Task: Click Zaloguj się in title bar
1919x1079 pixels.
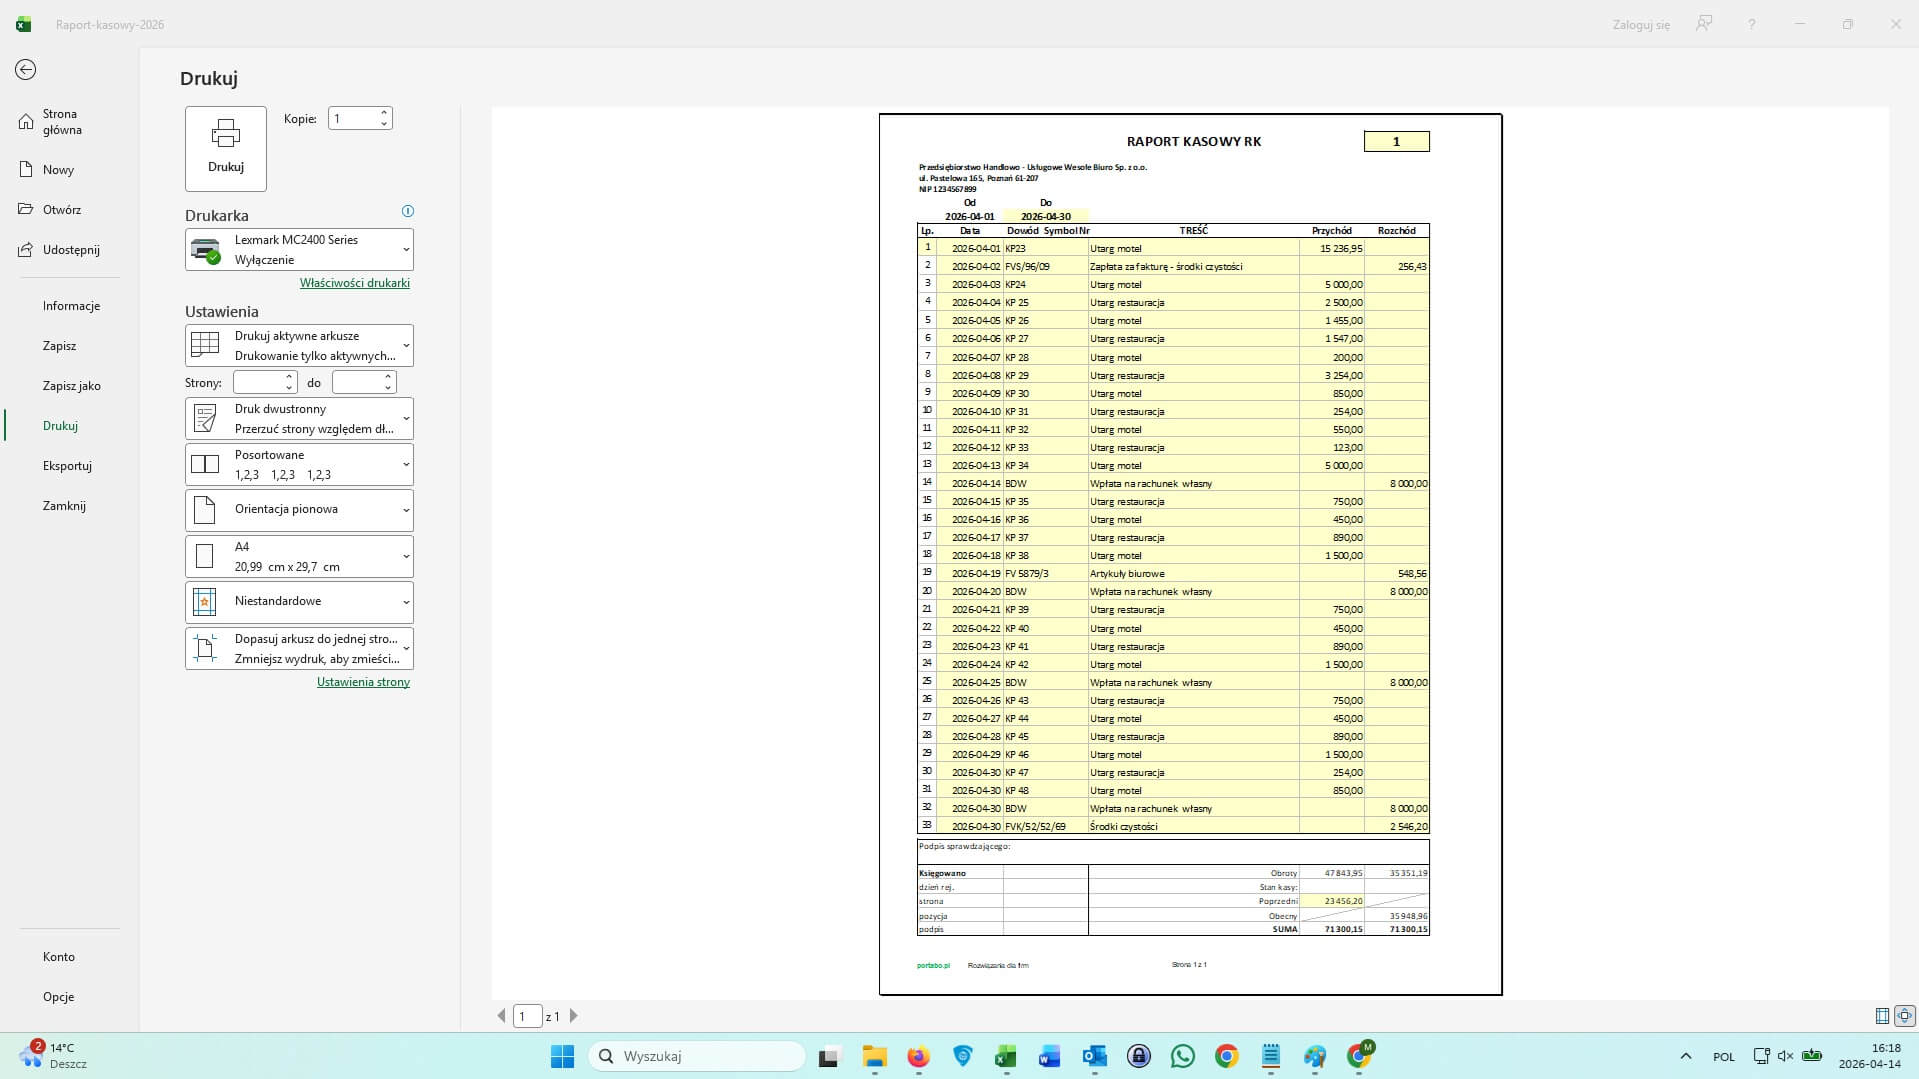Action: point(1641,24)
